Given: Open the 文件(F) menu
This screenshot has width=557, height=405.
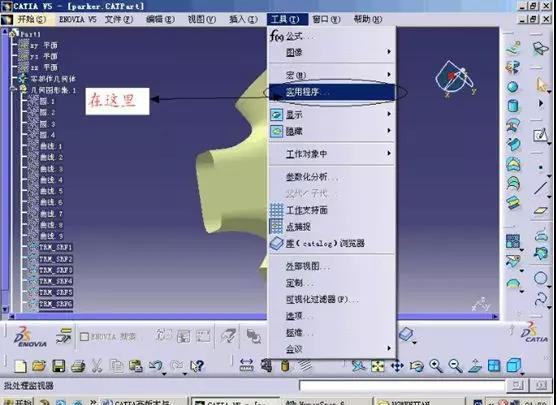Looking at the screenshot, I should coord(119,19).
